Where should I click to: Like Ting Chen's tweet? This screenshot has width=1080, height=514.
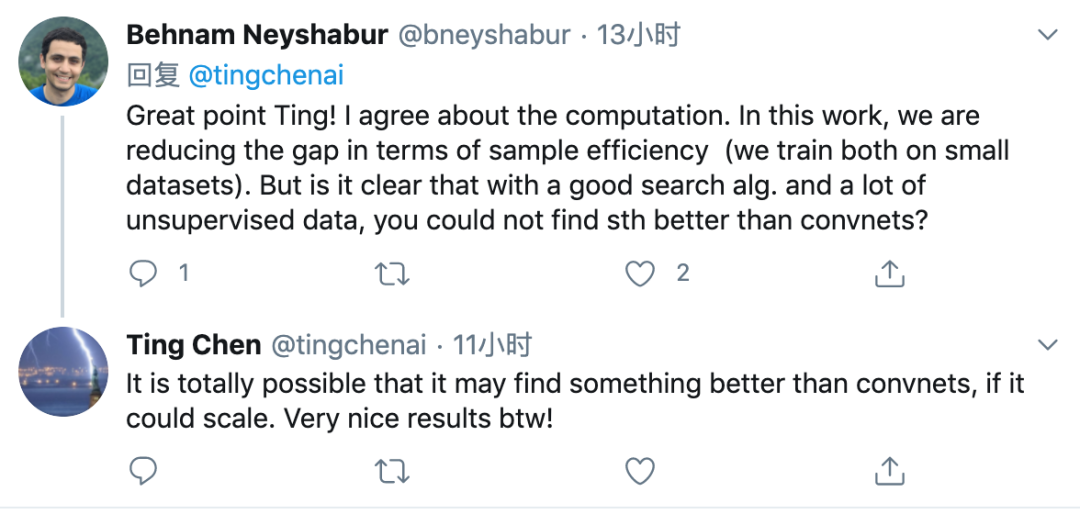coord(640,470)
